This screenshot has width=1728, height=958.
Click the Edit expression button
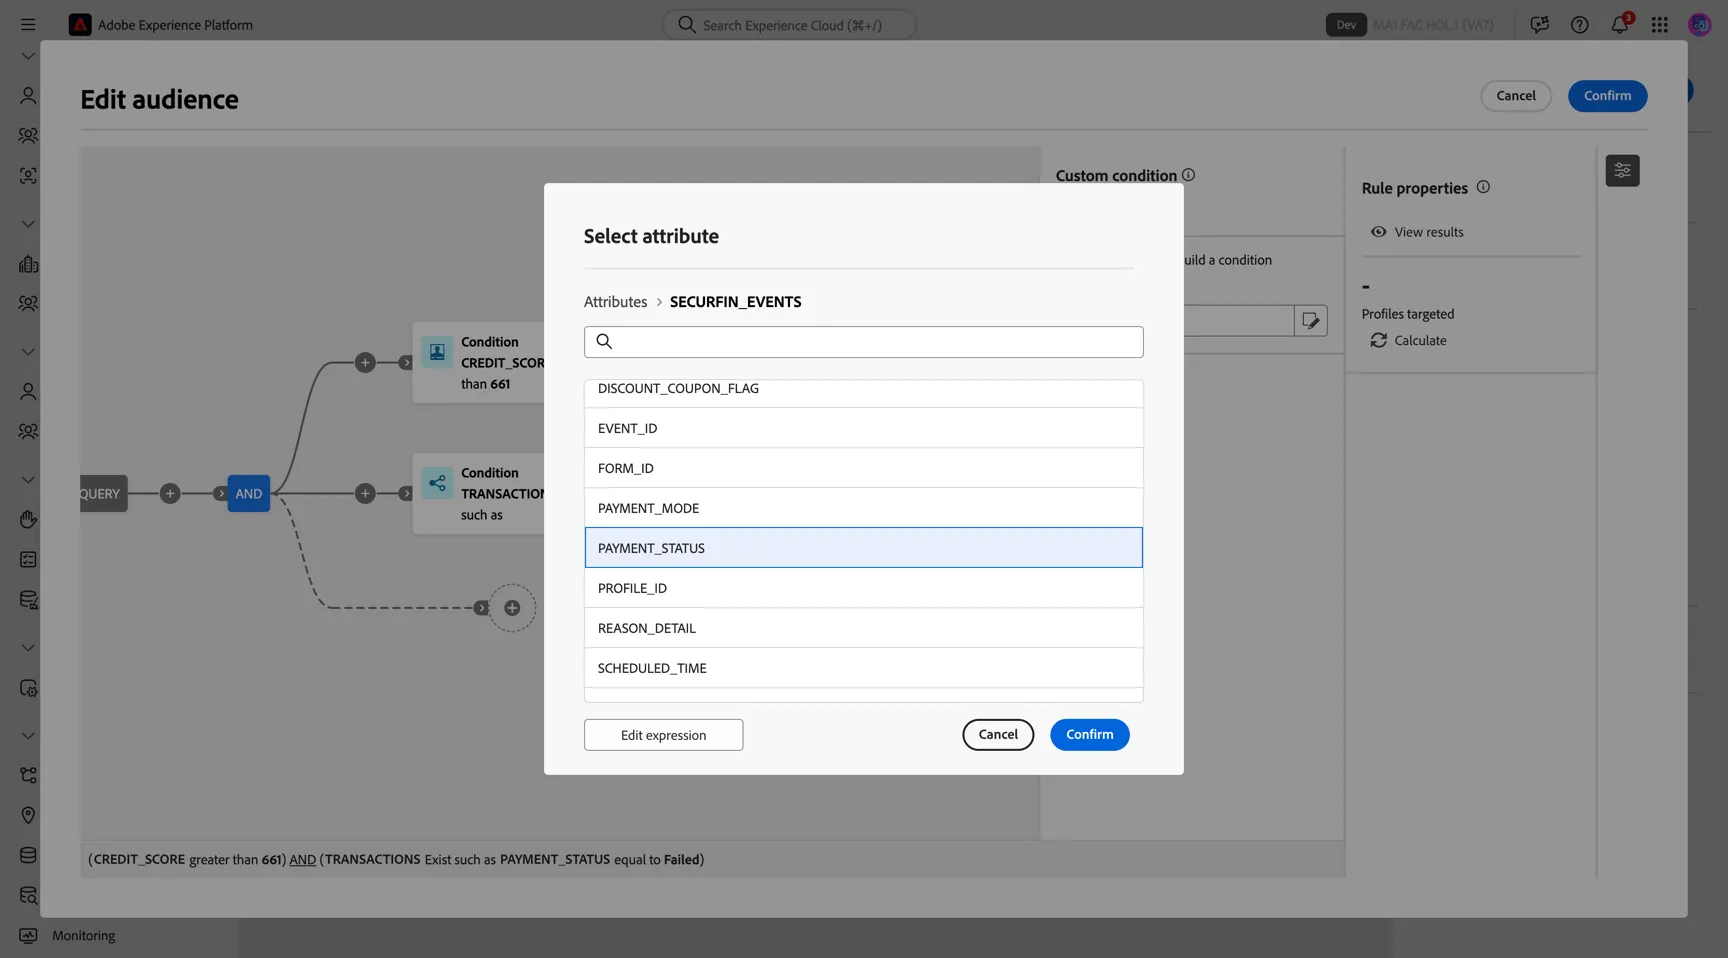click(x=663, y=735)
